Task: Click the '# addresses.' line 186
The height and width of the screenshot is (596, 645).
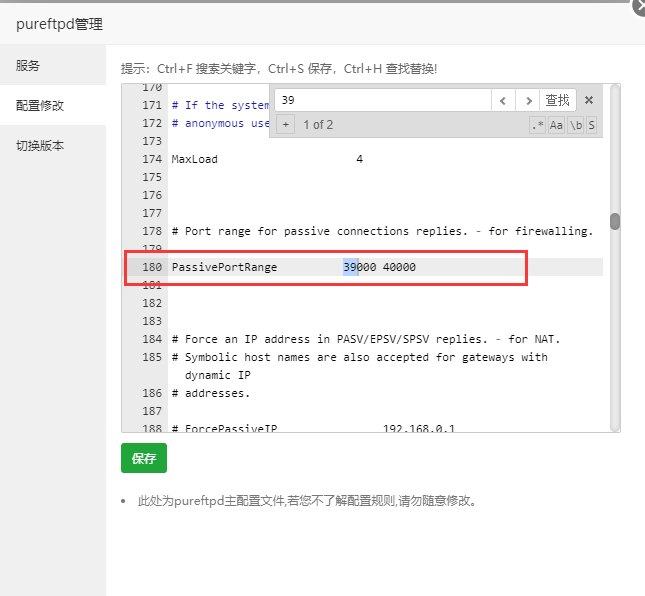Action: click(211, 393)
